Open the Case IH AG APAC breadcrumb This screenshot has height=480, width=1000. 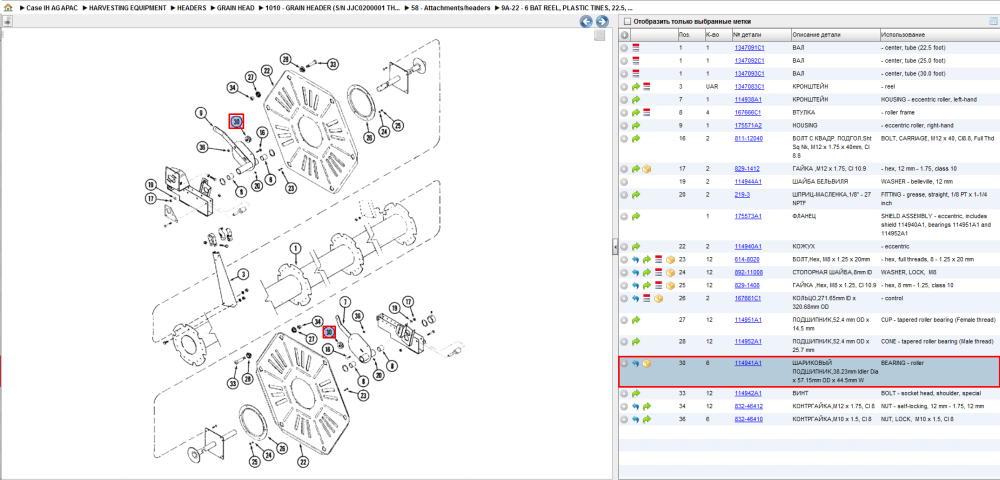(x=51, y=8)
